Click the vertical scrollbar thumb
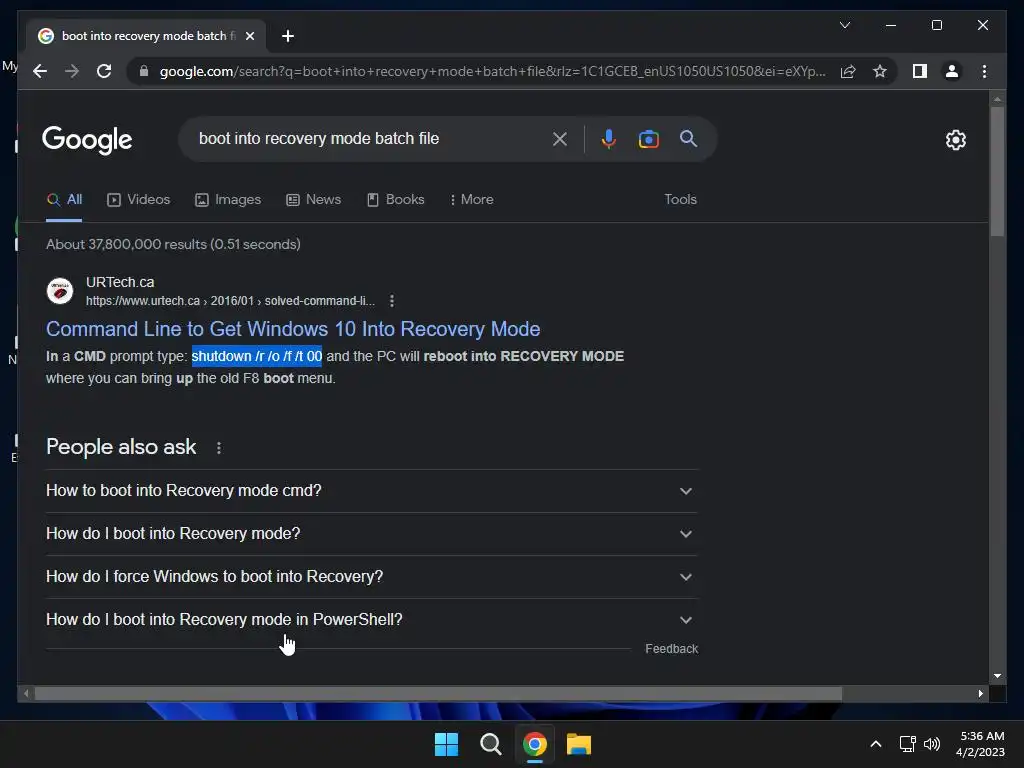The image size is (1024, 768). [x=997, y=171]
